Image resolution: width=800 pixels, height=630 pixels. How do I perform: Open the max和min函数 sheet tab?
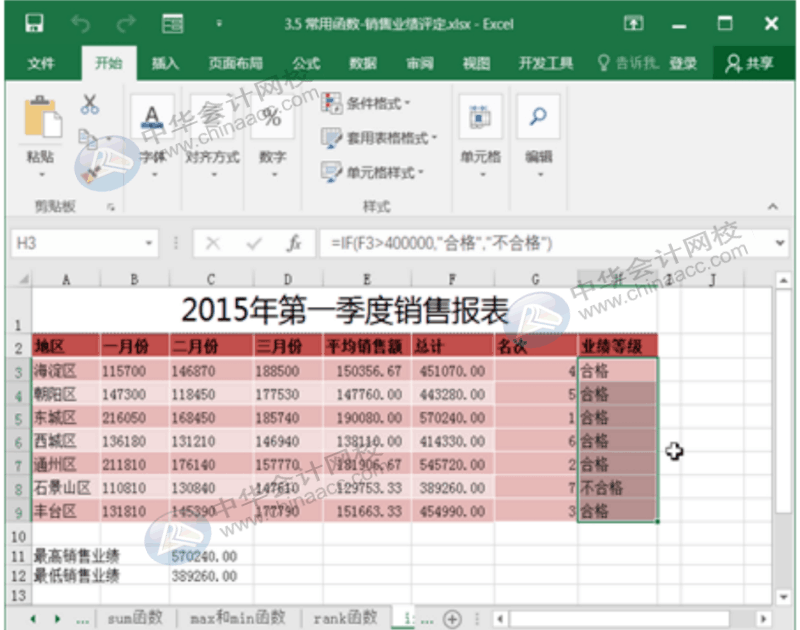(x=238, y=618)
